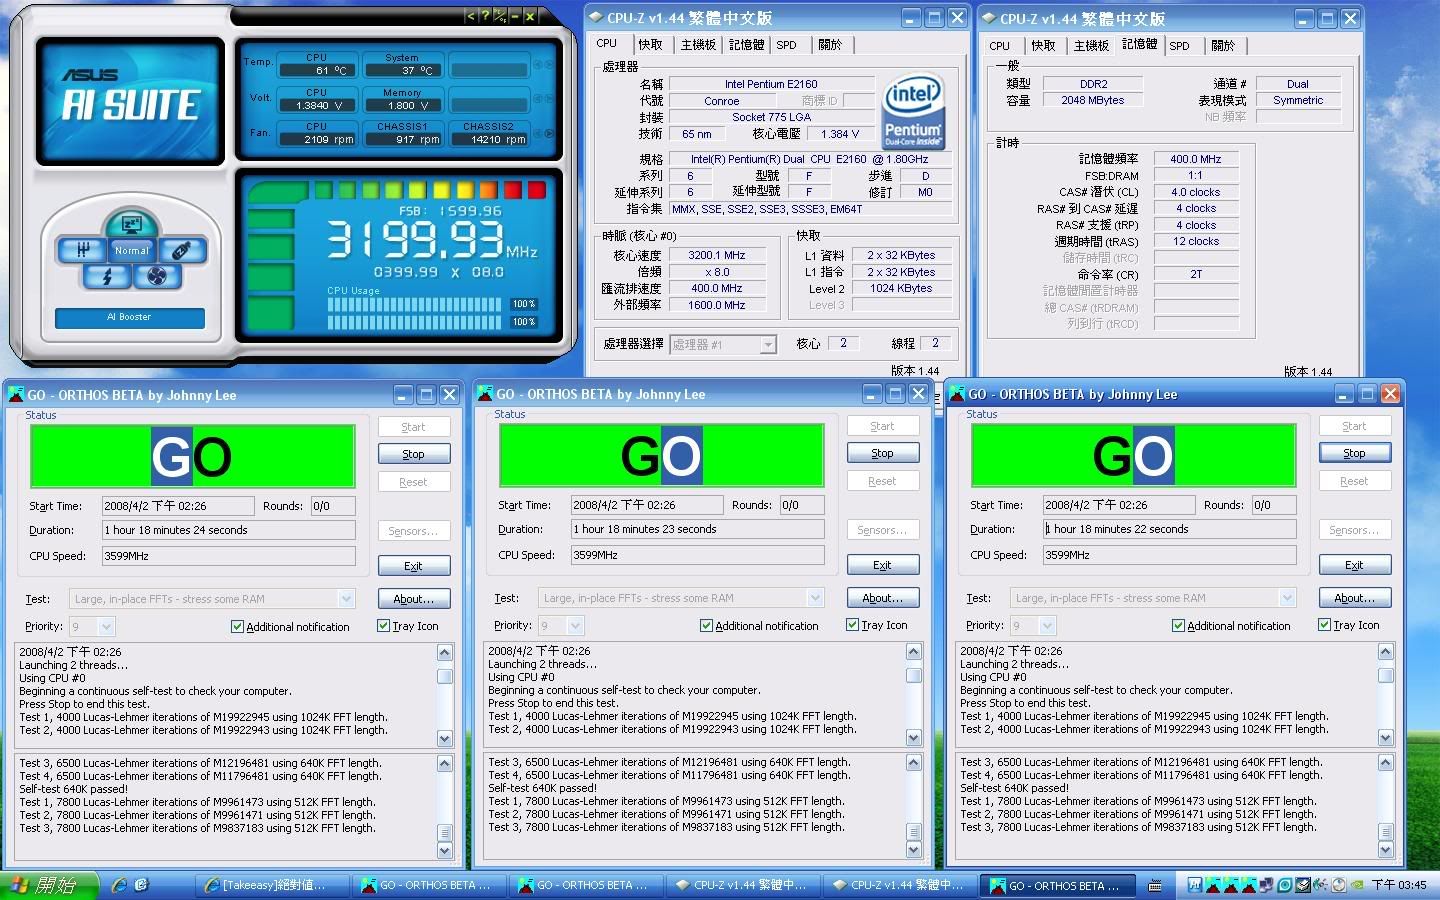Open AI Suite help question mark icon
Screen dimensions: 1440x900
[485, 16]
